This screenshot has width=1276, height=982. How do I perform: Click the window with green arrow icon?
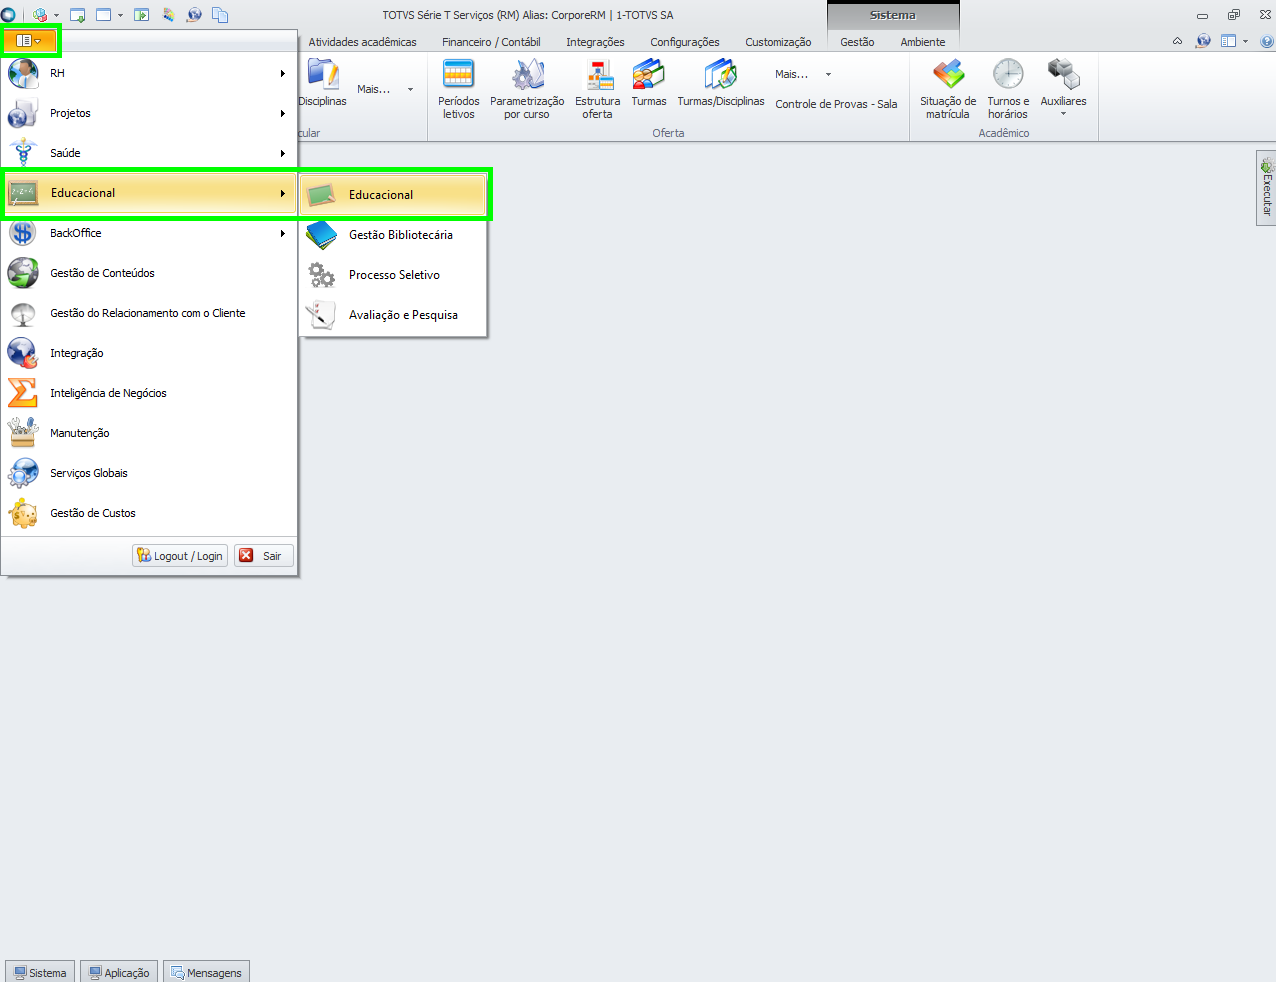[77, 15]
